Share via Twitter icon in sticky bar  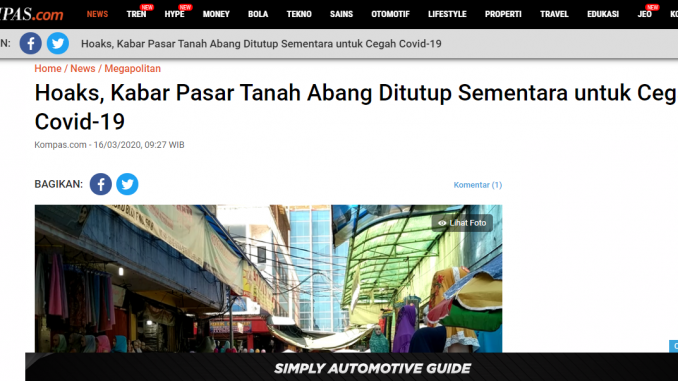tap(58, 43)
